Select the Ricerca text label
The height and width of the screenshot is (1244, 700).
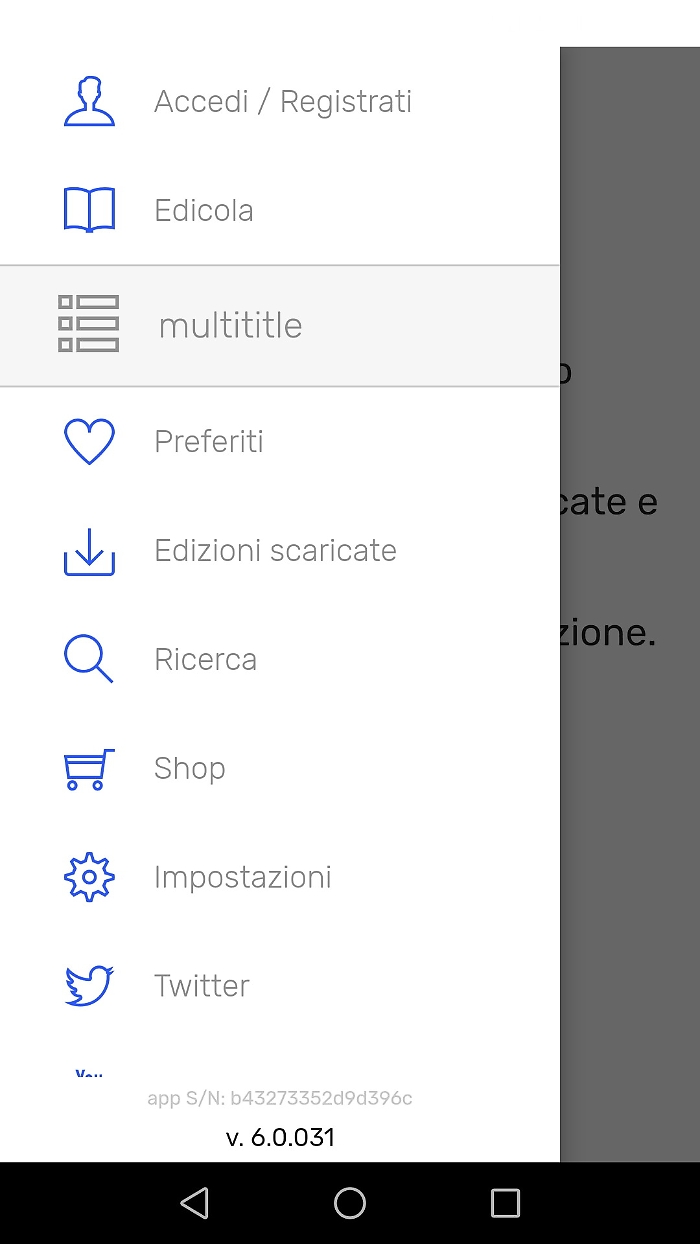point(205,660)
